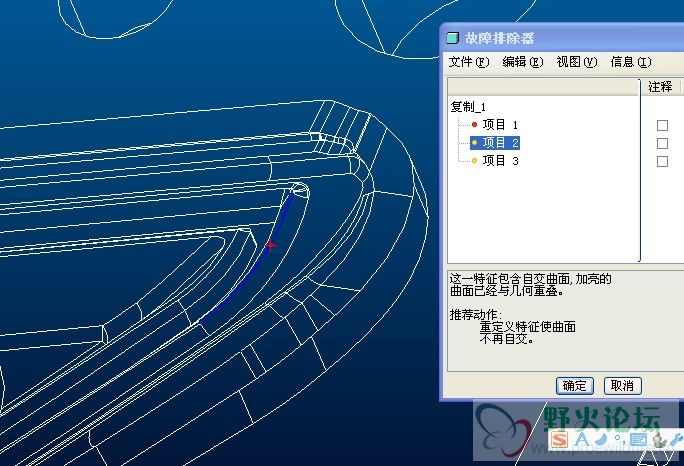Toggle the IME English/Chinese A icon
Image resolution: width=684 pixels, height=466 pixels.
[582, 439]
